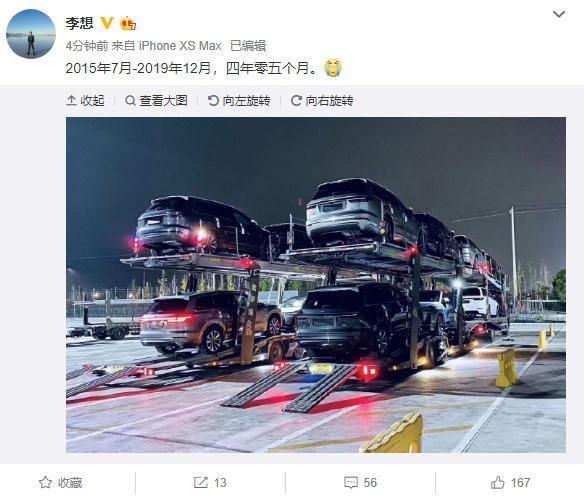Toggle 收藏 to favorite this post
Image resolution: width=584 pixels, height=496 pixels.
pyautogui.click(x=60, y=483)
